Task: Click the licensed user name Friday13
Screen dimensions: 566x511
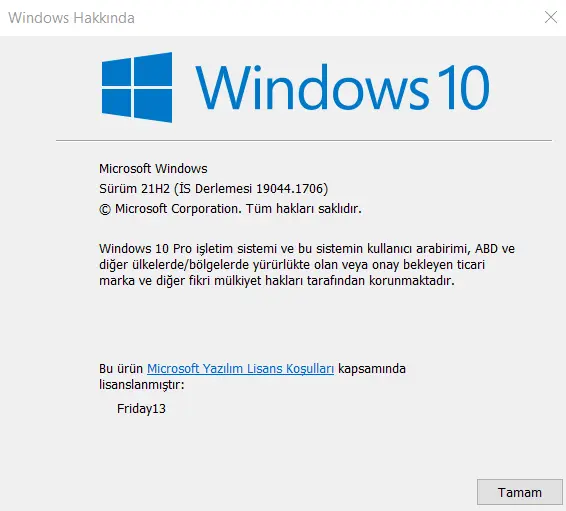Action: pyautogui.click(x=141, y=409)
